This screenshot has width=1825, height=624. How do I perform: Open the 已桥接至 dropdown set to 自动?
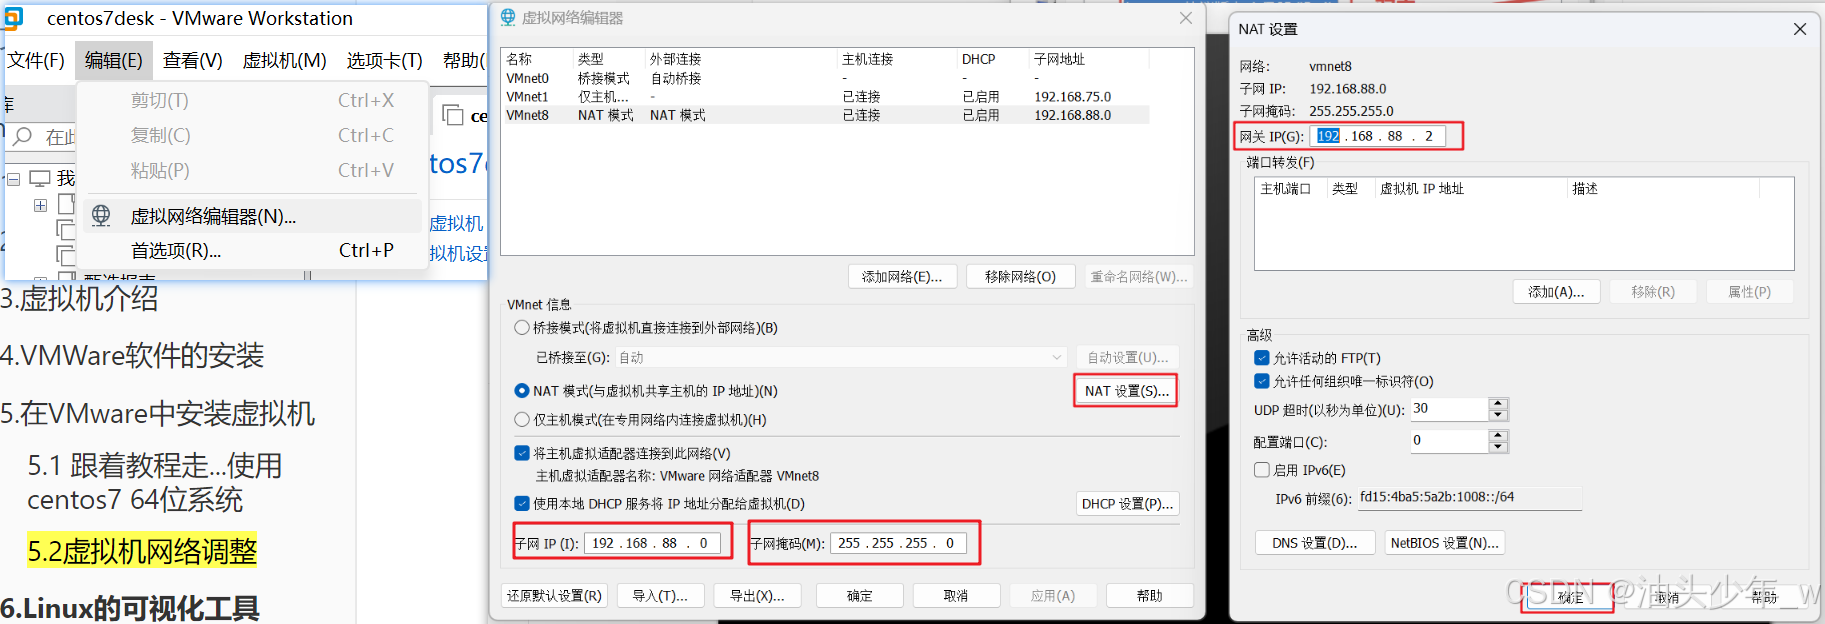(841, 357)
